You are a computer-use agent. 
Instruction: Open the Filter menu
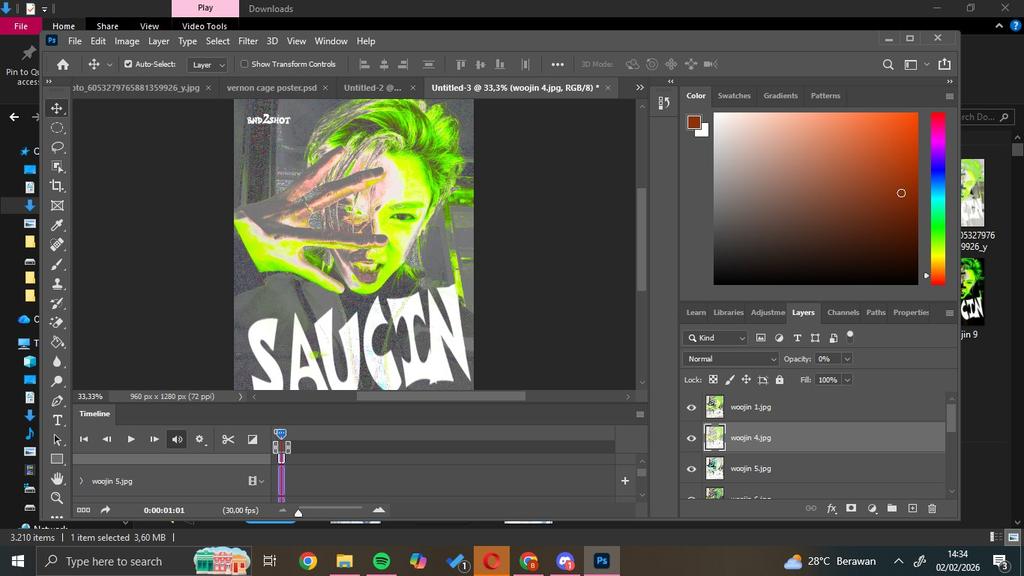coord(248,41)
